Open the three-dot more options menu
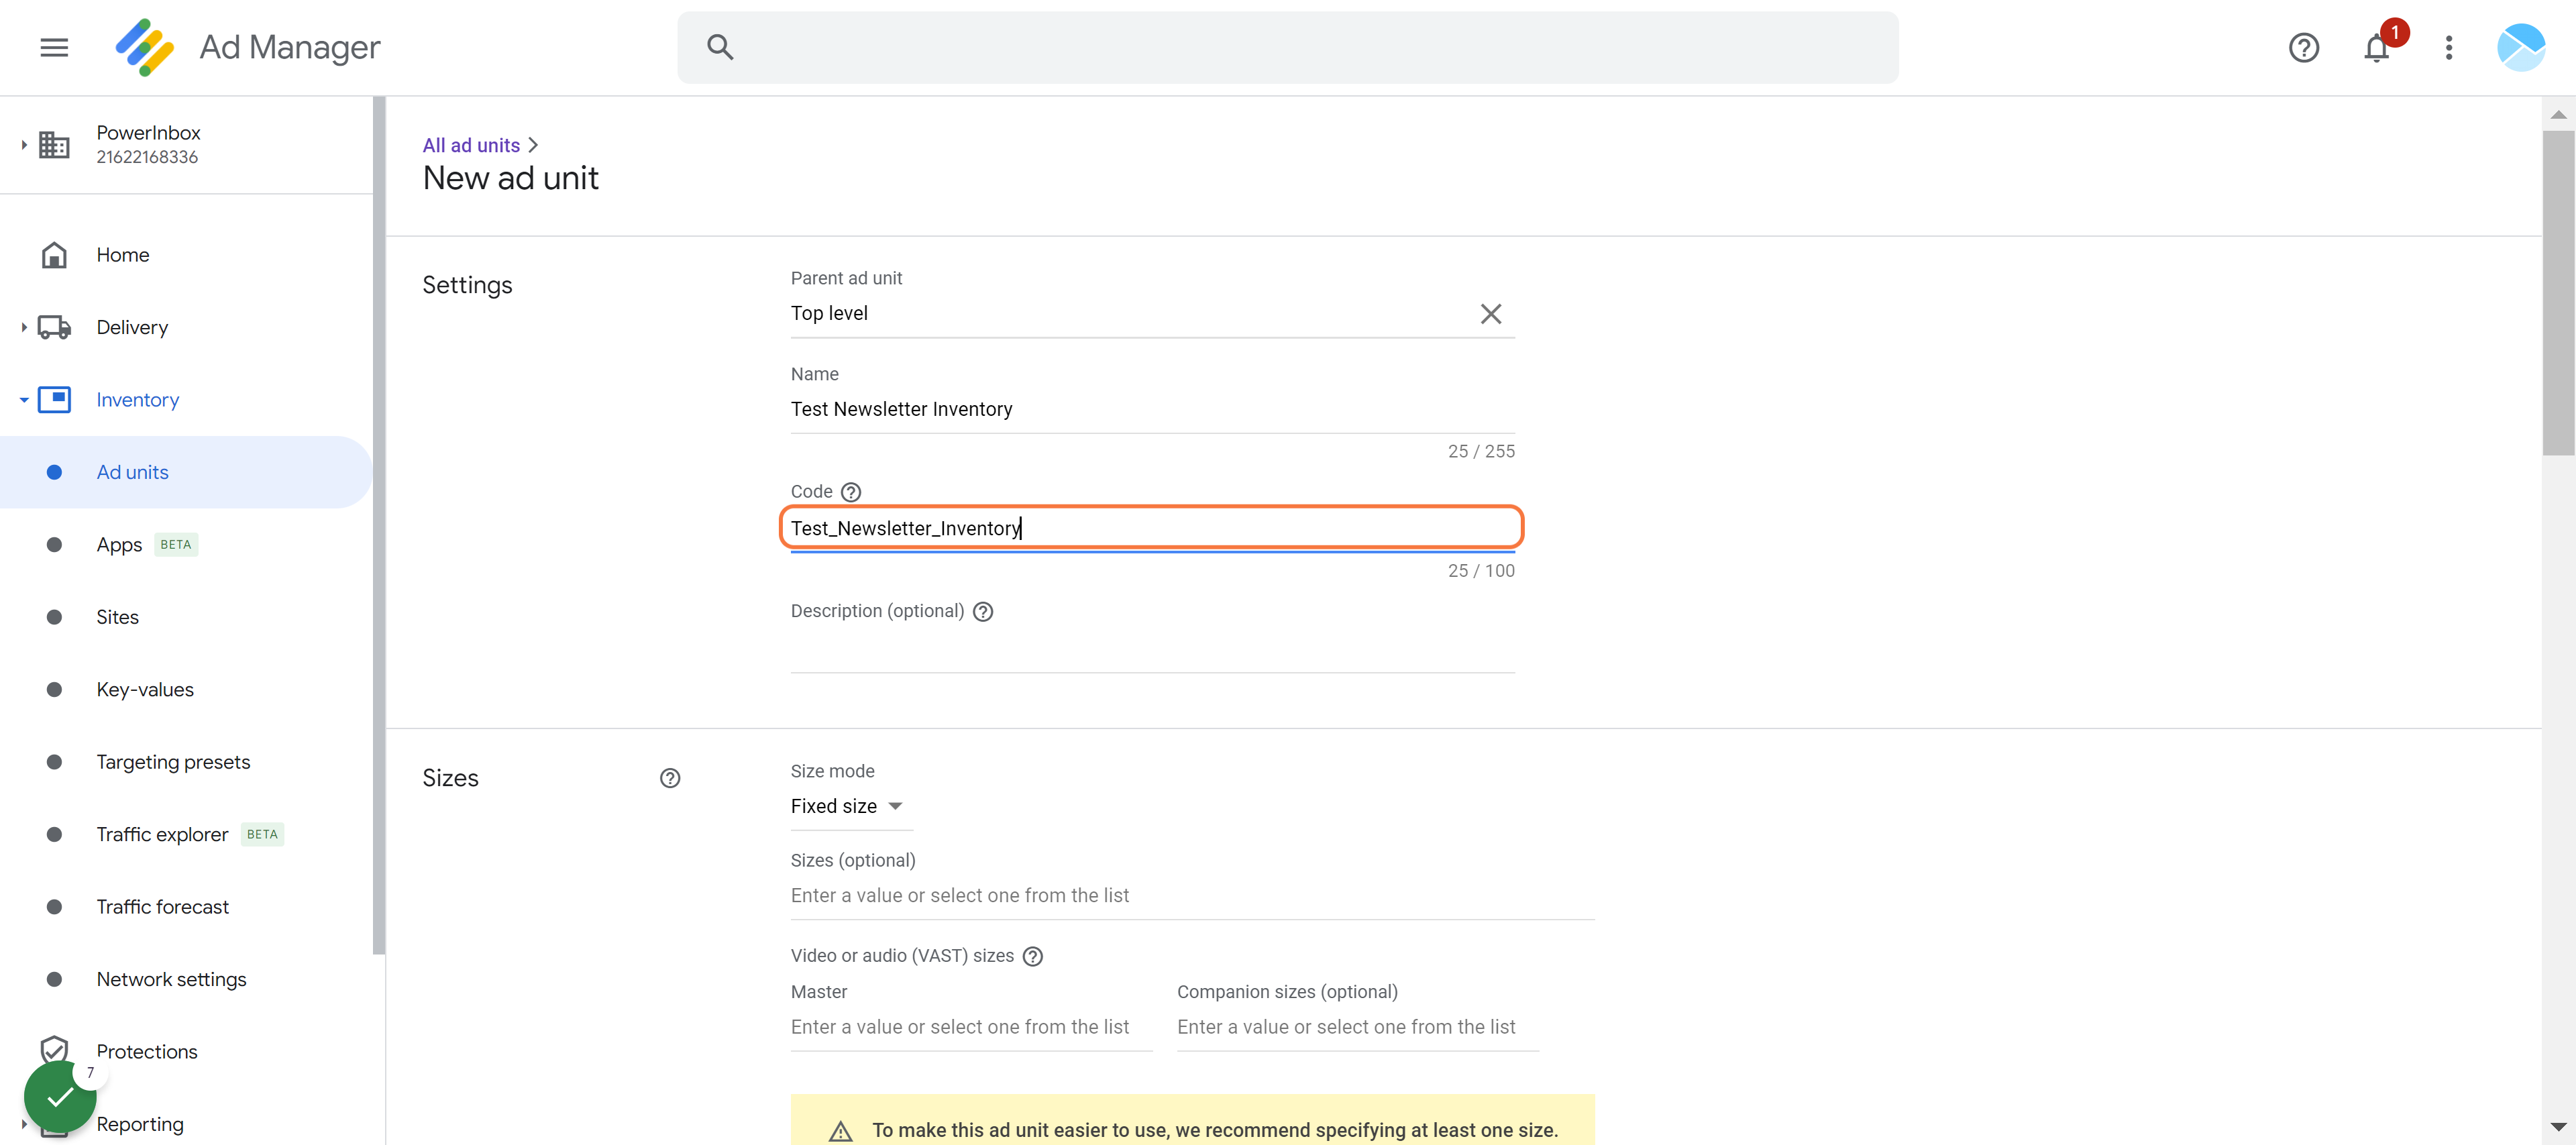 pyautogui.click(x=2448, y=47)
